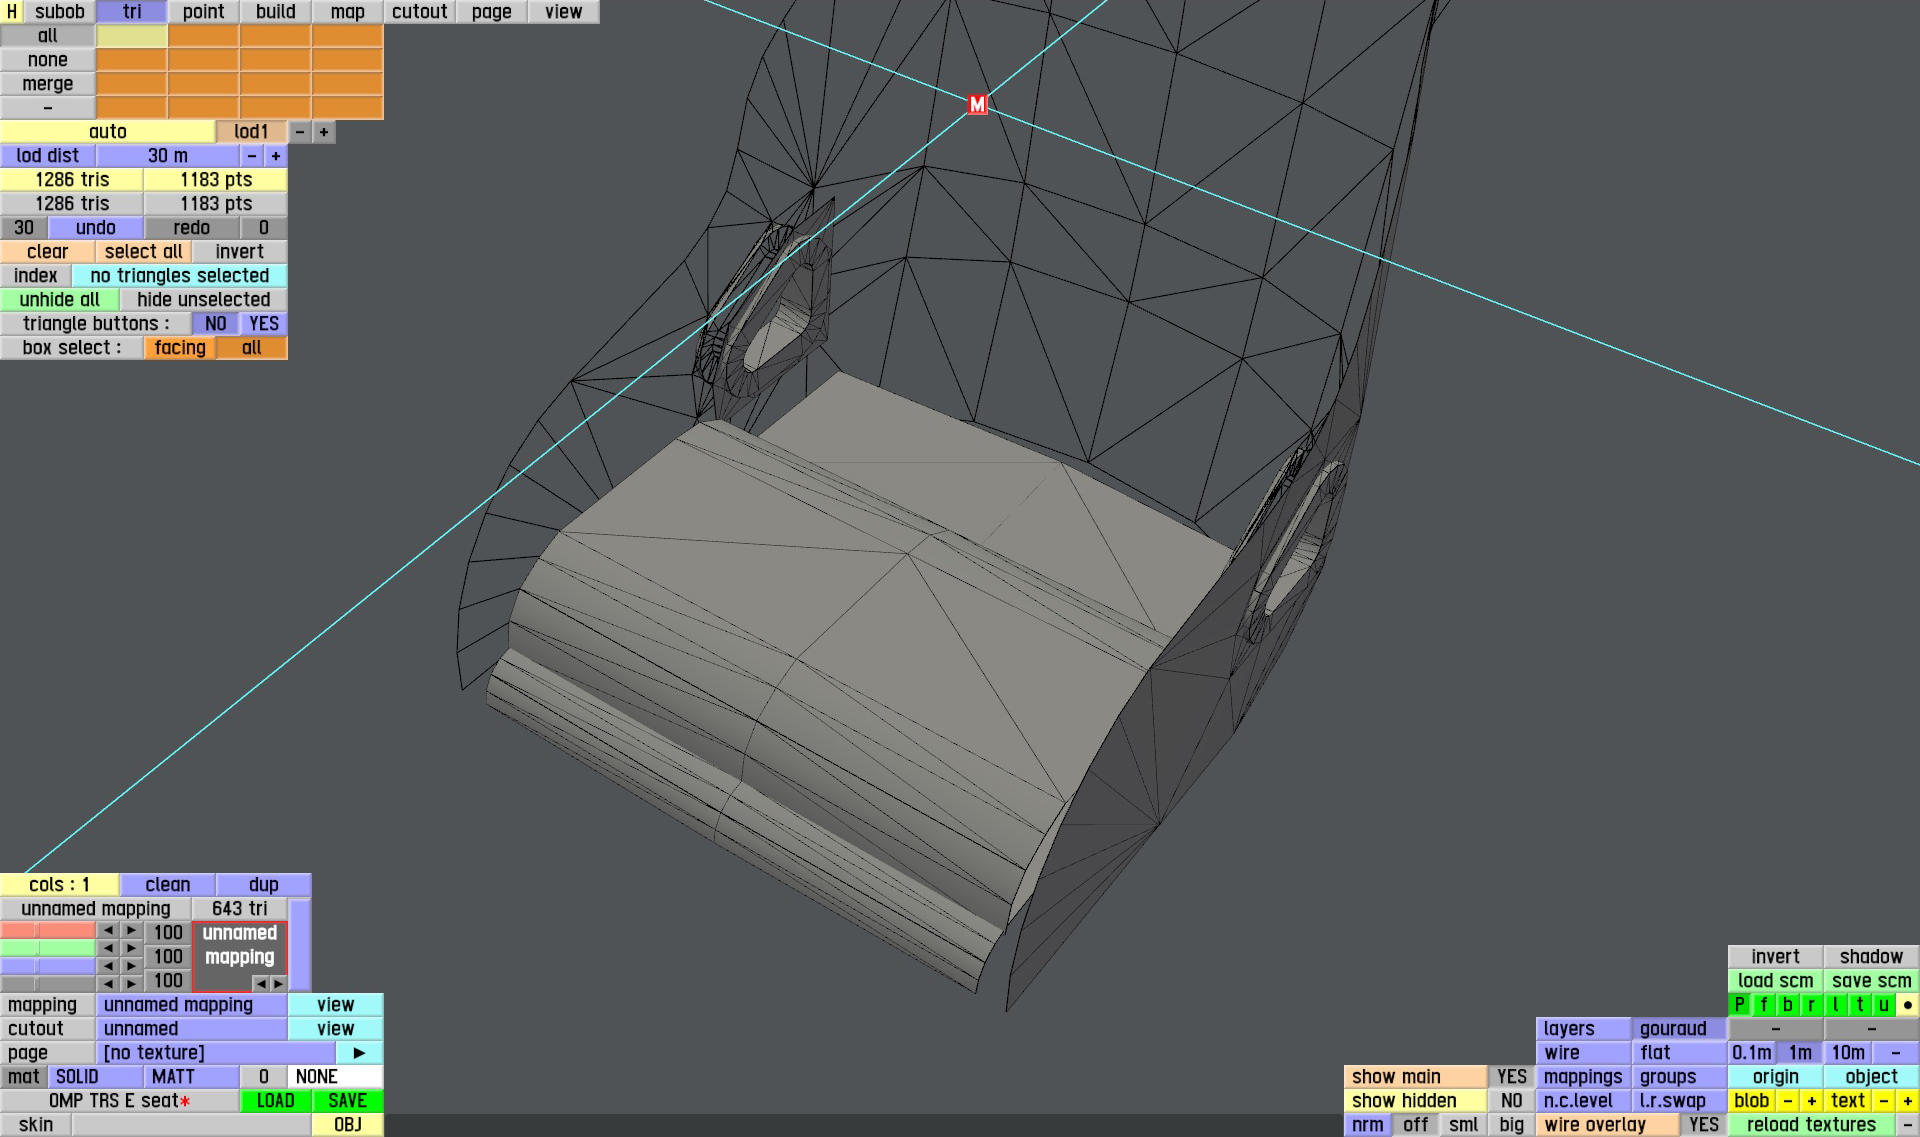Click the green SAVE button
This screenshot has height=1137, width=1920.
(347, 1101)
